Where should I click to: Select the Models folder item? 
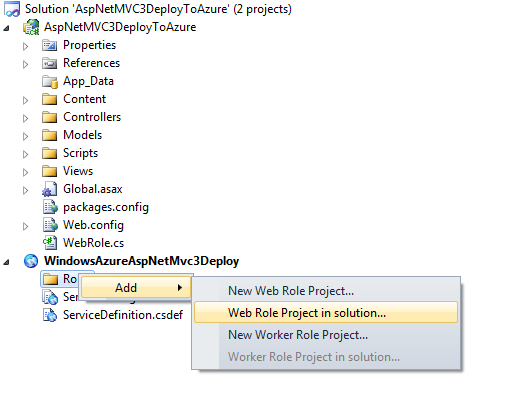pos(82,135)
